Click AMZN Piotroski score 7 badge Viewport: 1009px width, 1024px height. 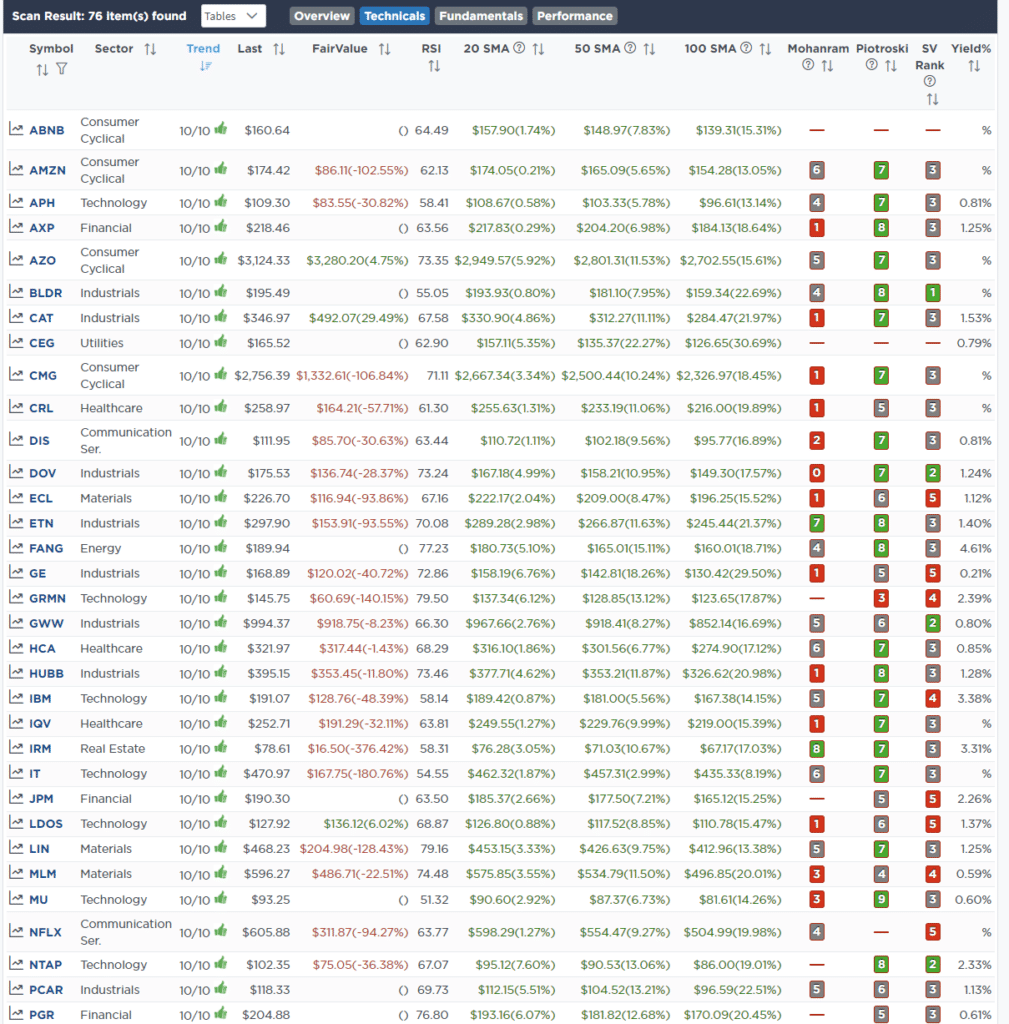[x=881, y=170]
